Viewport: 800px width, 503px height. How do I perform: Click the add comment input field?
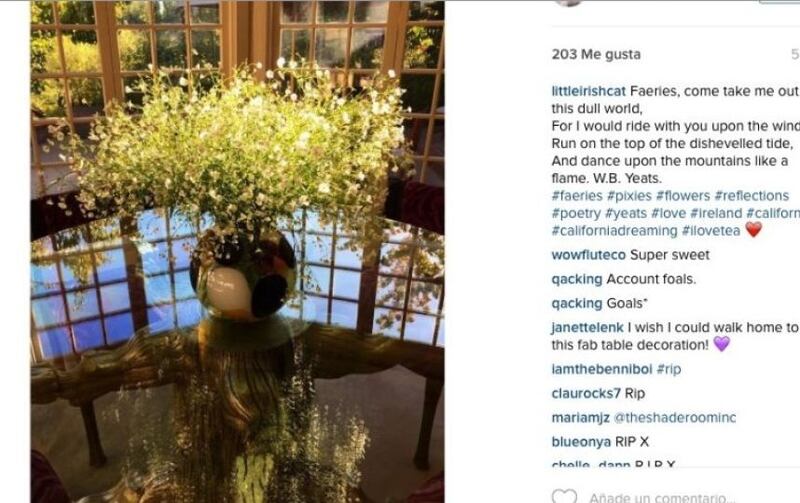662,497
